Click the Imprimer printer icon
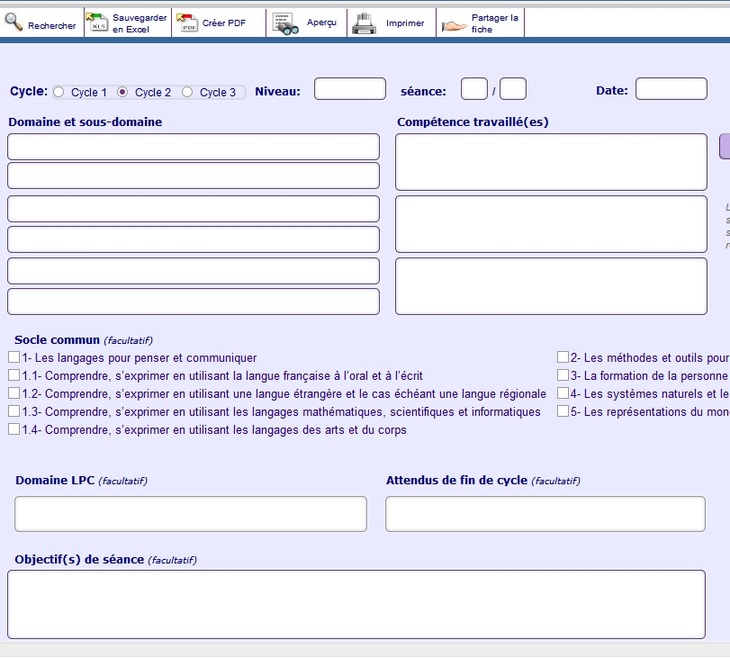Image resolution: width=730 pixels, height=658 pixels. point(364,23)
